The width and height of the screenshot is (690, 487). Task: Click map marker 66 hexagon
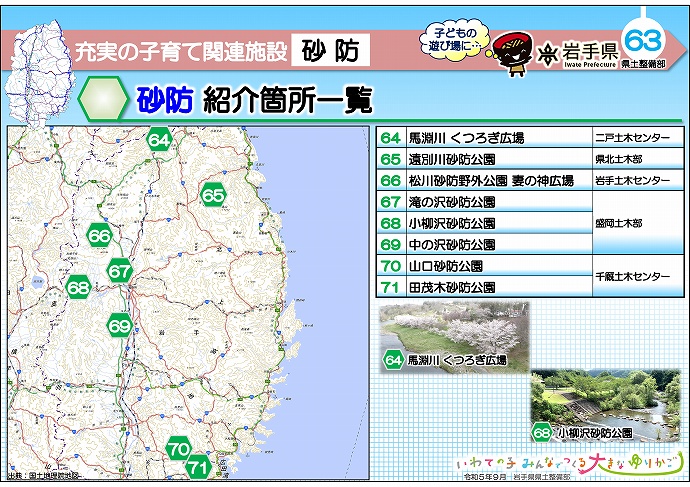(x=99, y=236)
